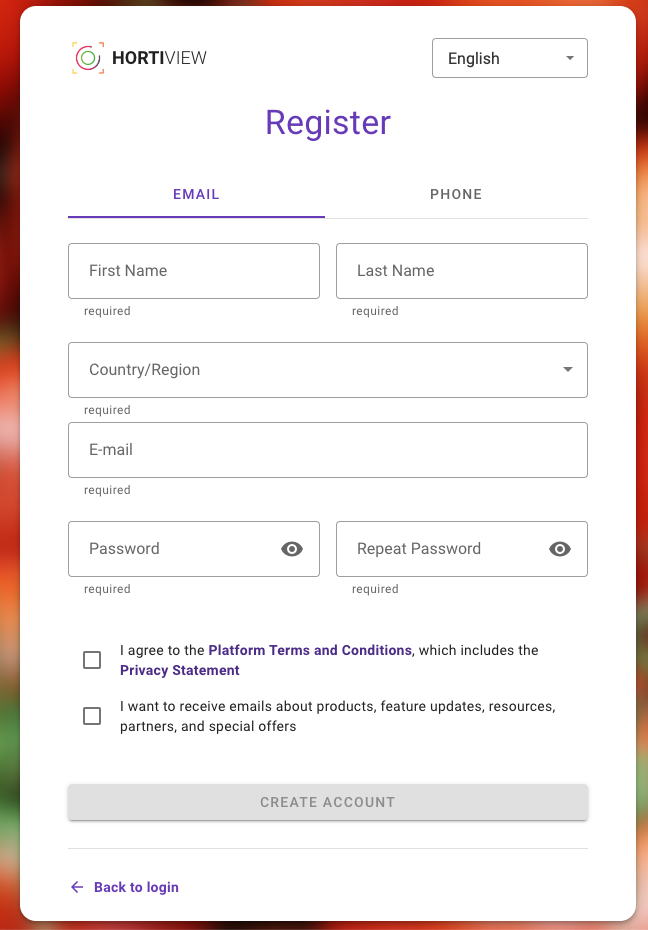The height and width of the screenshot is (930, 648).
Task: Open the Privacy Statement link
Action: coord(180,670)
